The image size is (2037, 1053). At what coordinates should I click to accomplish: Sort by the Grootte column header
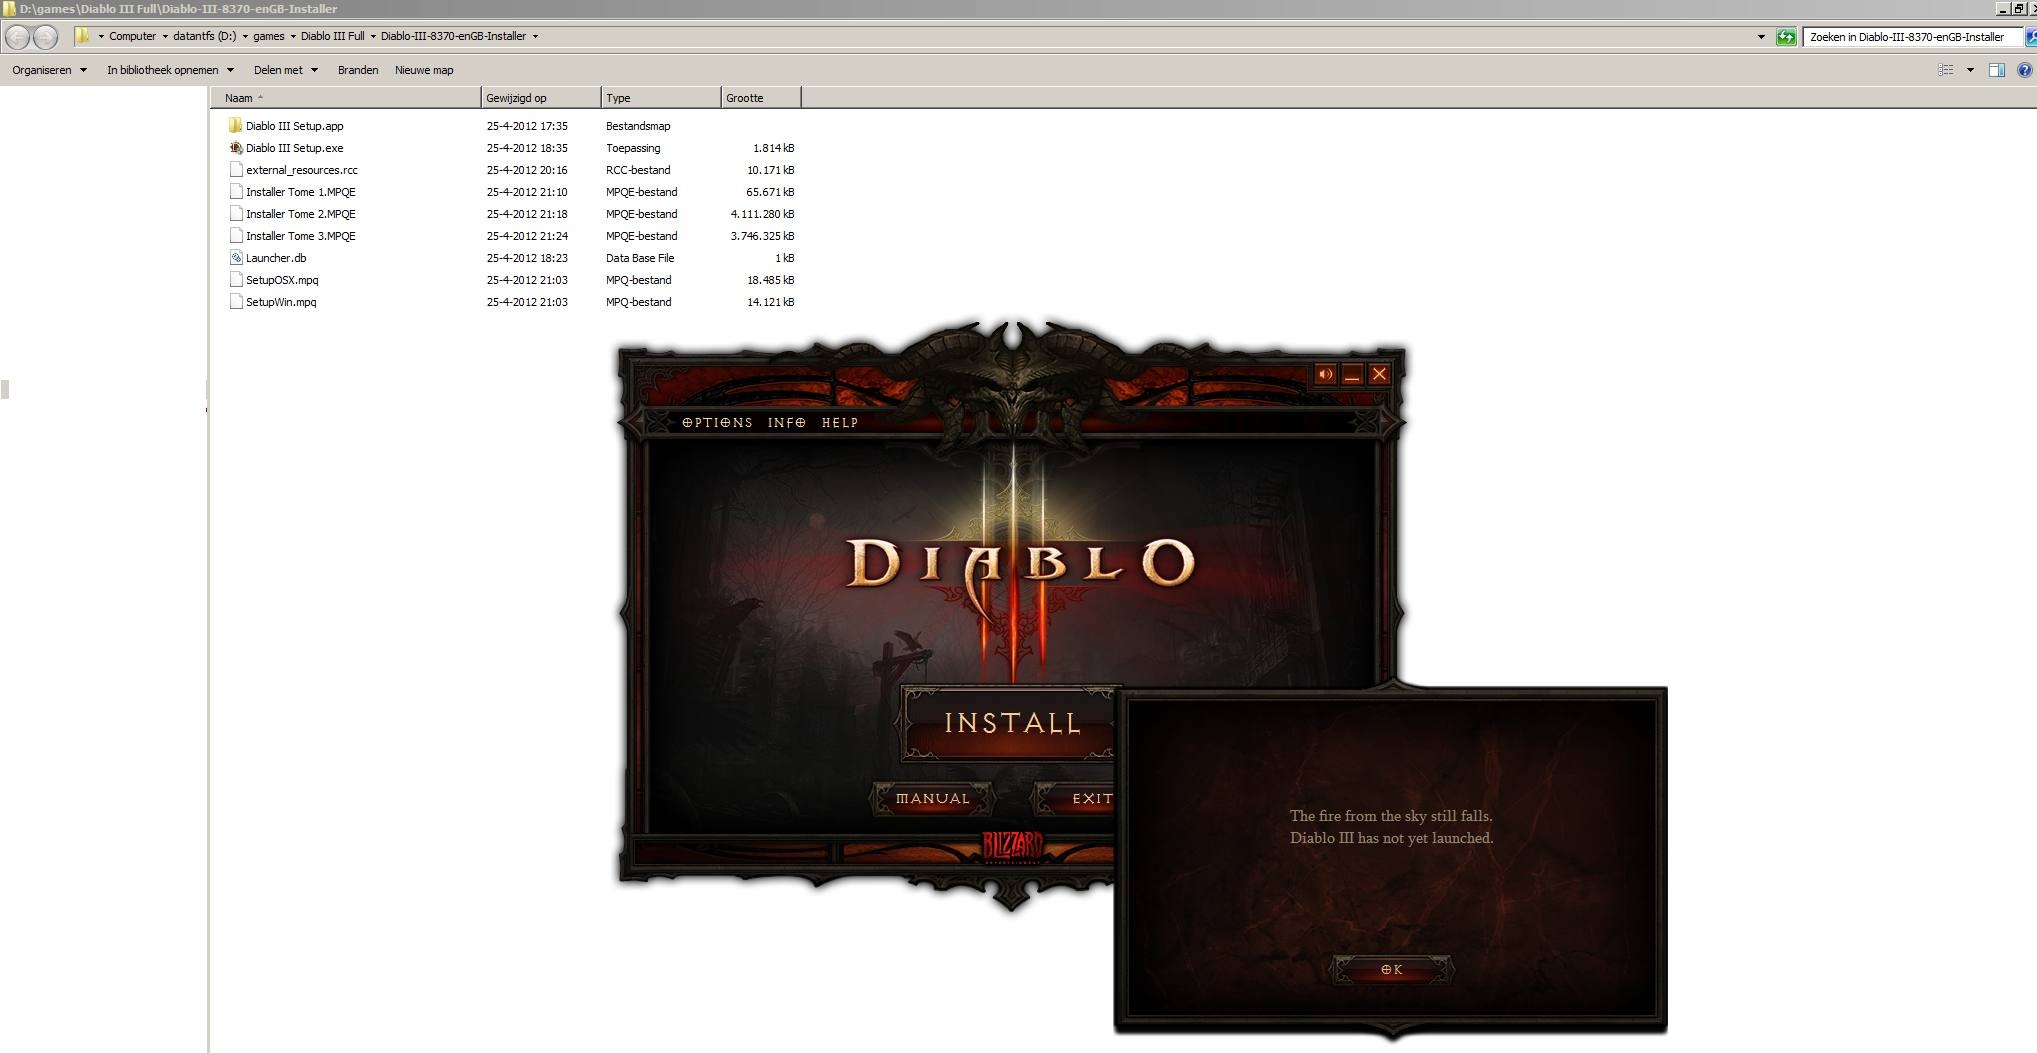tap(761, 98)
